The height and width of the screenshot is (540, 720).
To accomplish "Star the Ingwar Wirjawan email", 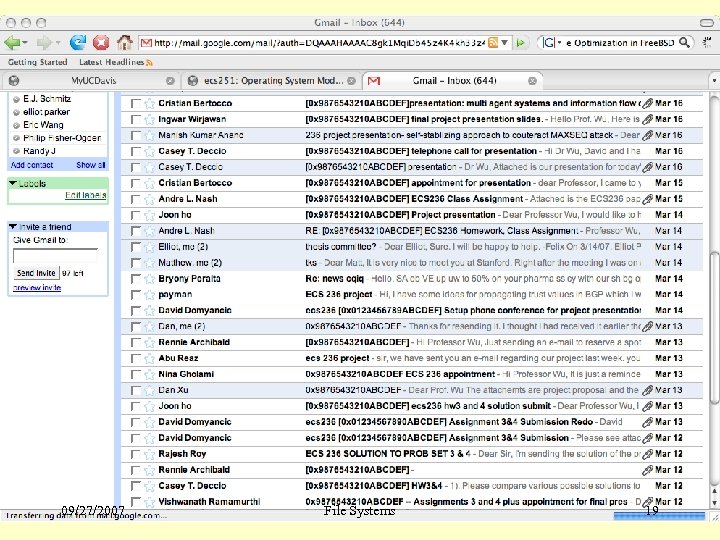I will (149, 119).
